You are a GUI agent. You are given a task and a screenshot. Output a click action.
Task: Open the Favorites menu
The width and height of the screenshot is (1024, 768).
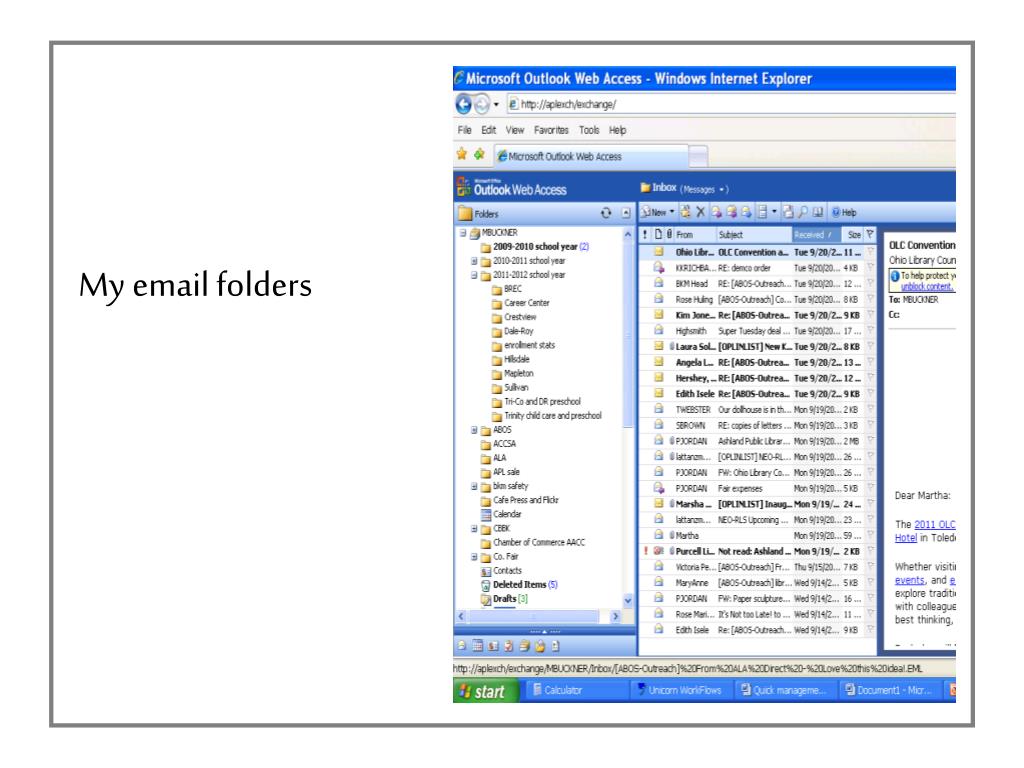pyautogui.click(x=551, y=130)
